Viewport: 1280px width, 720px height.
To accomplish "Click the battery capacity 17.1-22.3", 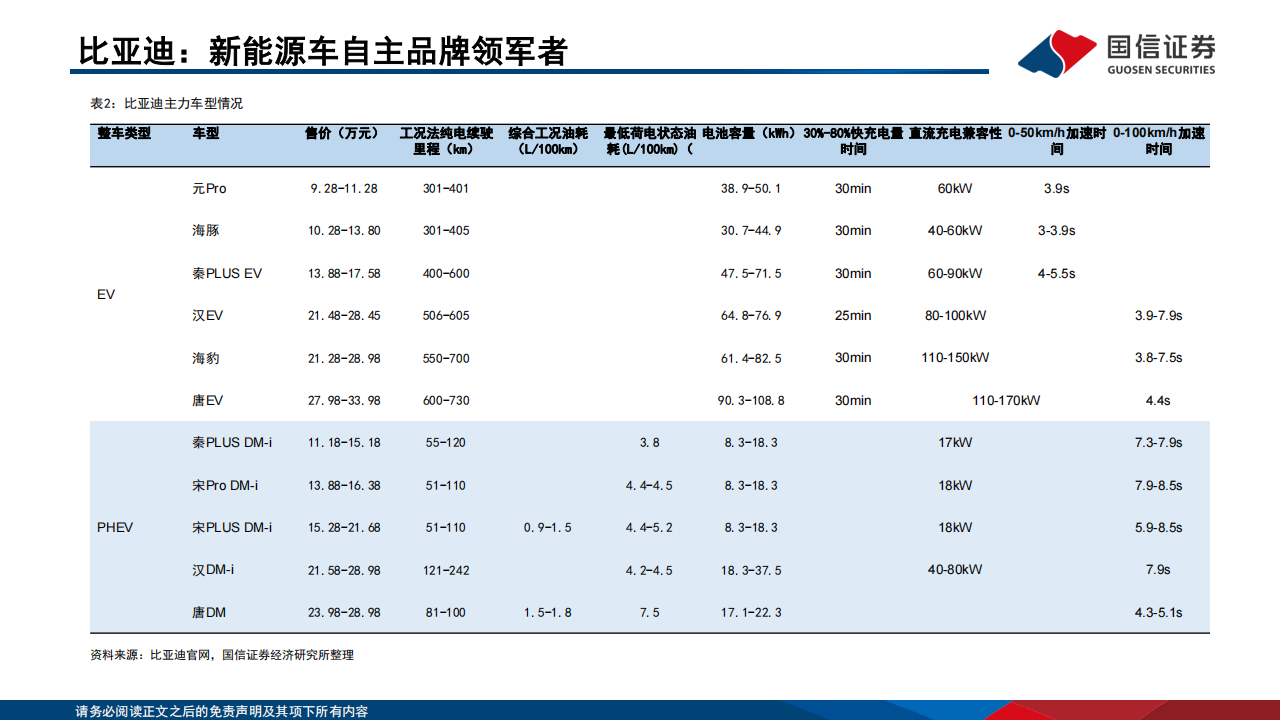I will (751, 613).
